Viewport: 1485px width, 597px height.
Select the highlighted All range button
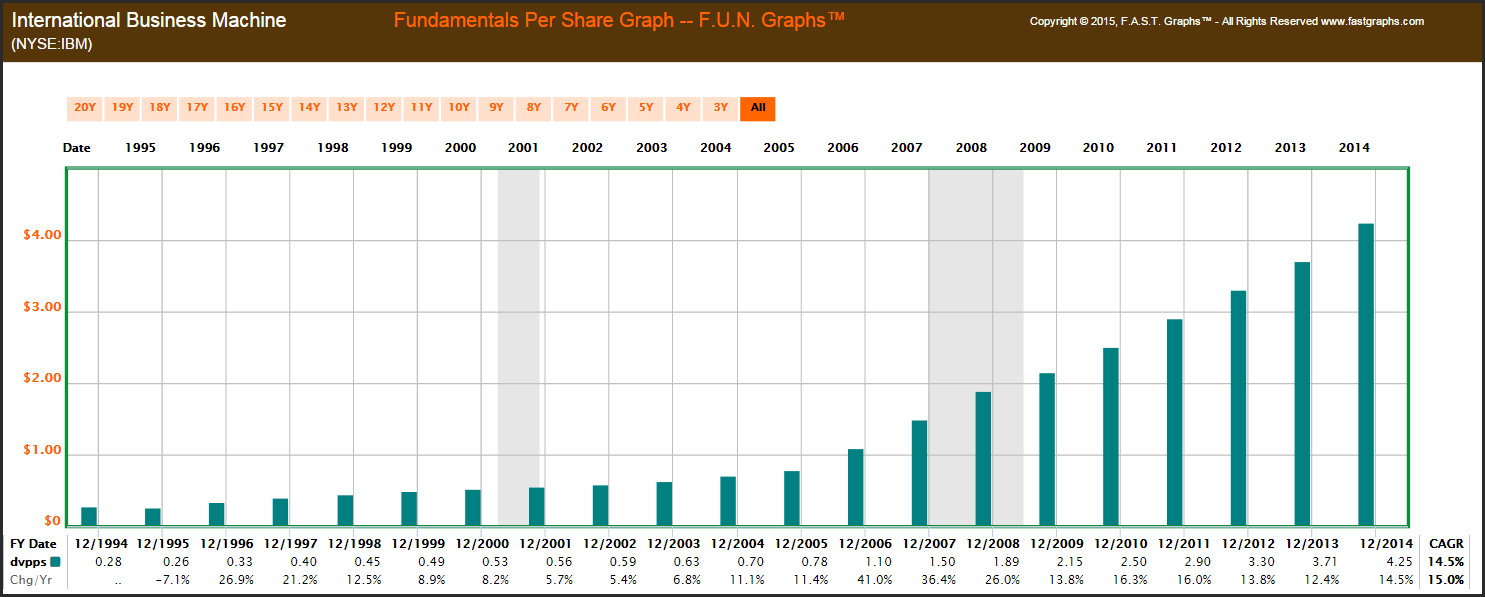(x=758, y=108)
